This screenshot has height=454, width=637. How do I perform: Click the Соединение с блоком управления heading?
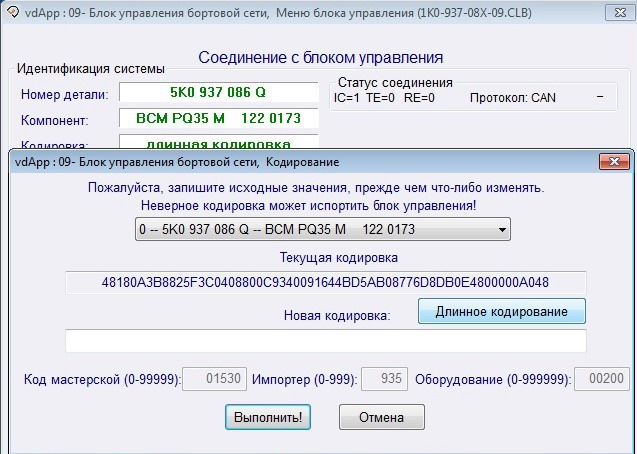coord(321,58)
